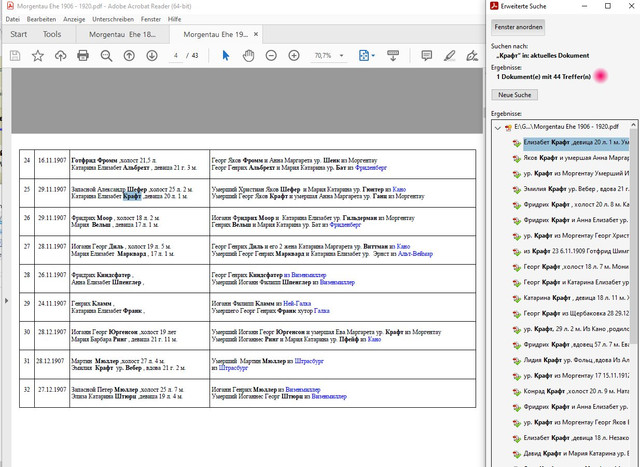
Task: Click the PDF file icon in results tree
Action: pyautogui.click(x=508, y=127)
